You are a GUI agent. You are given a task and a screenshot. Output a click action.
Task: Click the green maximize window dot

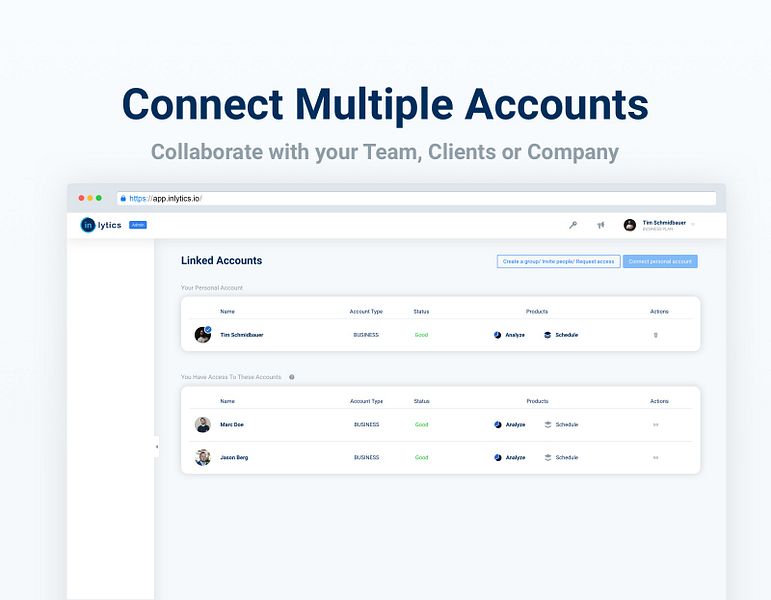click(99, 198)
